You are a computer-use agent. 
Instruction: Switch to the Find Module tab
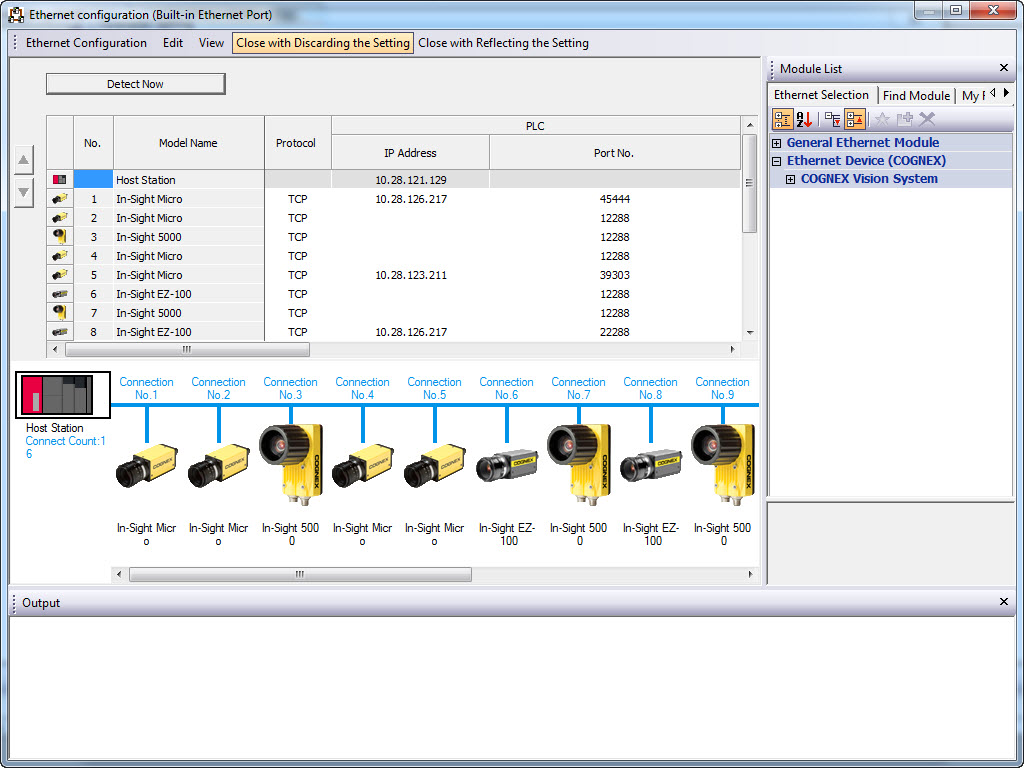[x=916, y=95]
